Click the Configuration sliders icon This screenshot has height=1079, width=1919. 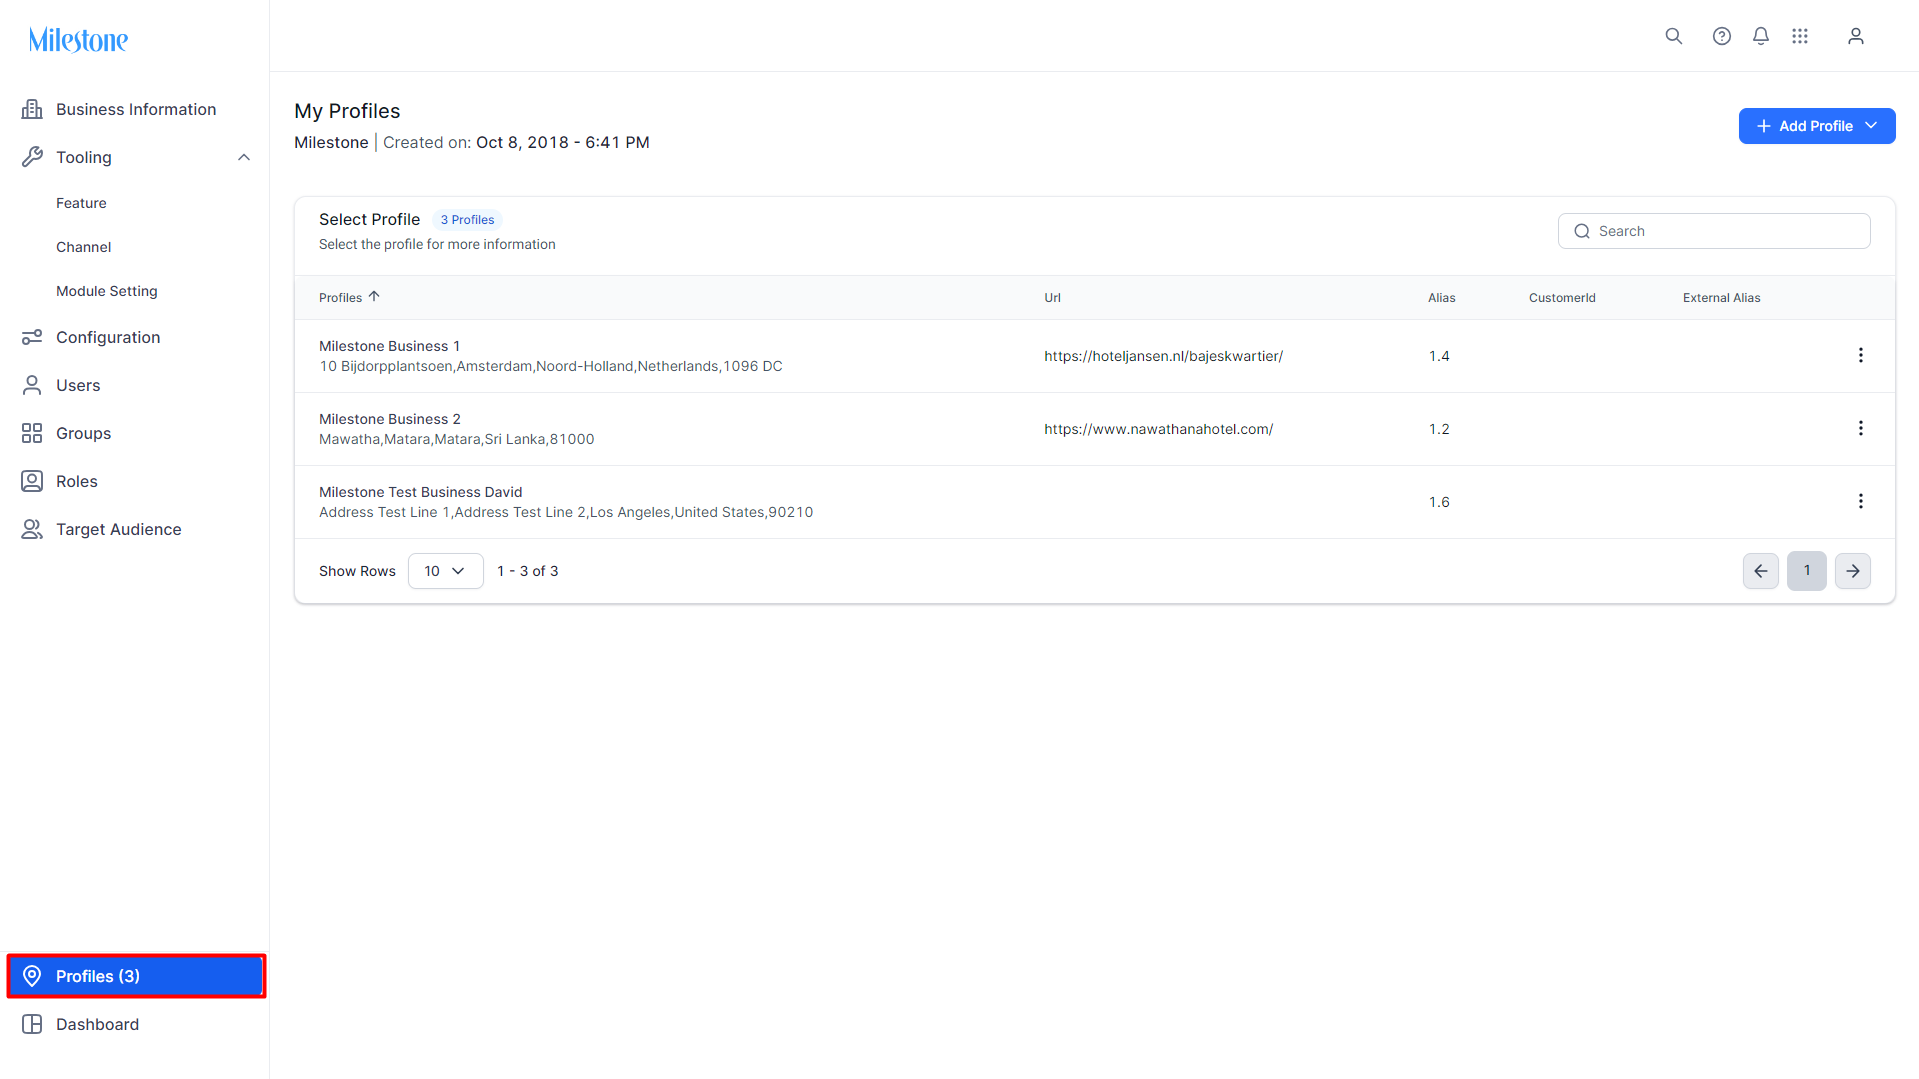tap(32, 337)
